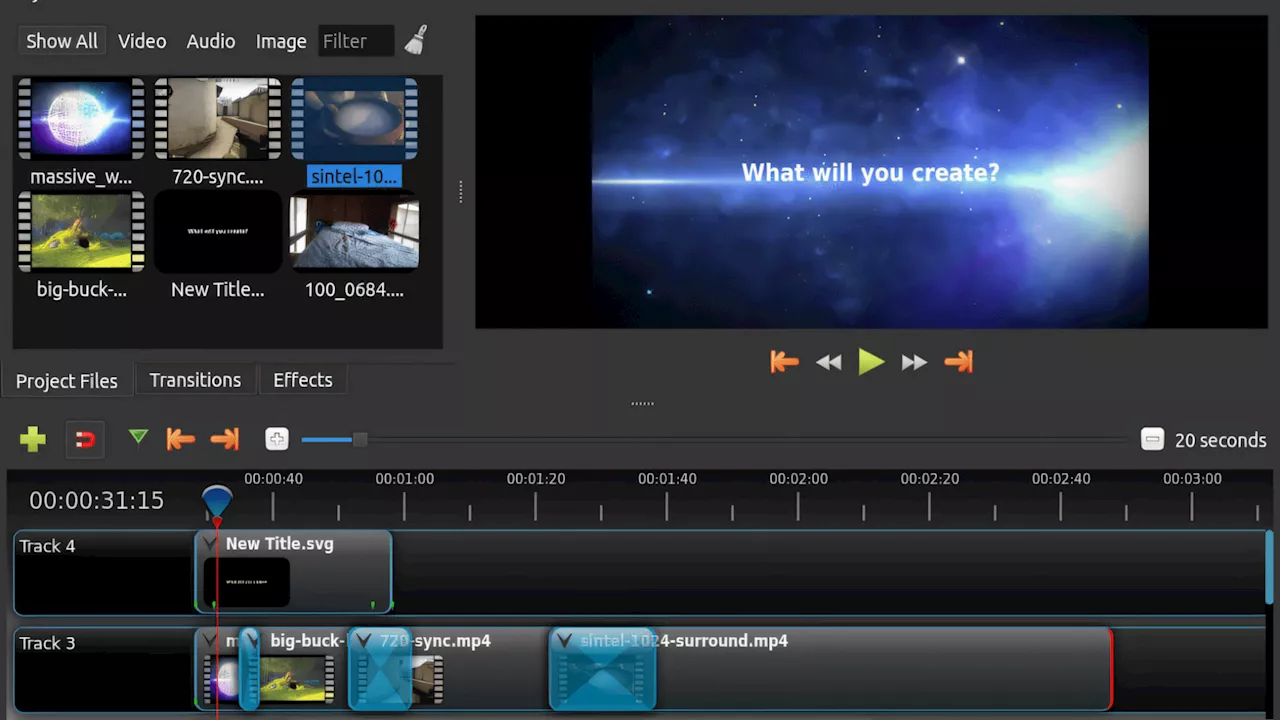
Task: Open the Transitions tab
Action: (x=195, y=380)
